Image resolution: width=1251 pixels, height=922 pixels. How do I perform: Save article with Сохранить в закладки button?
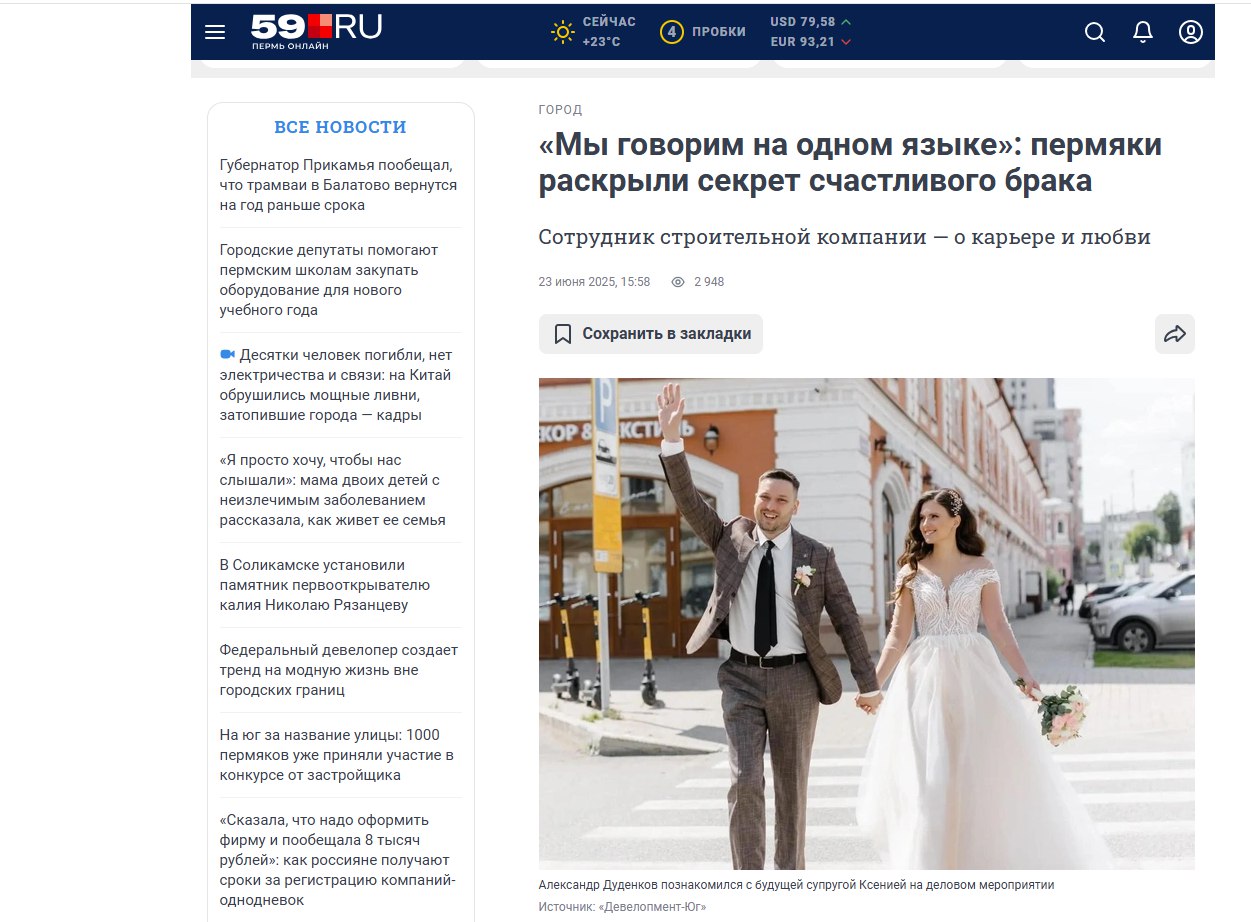coord(651,334)
